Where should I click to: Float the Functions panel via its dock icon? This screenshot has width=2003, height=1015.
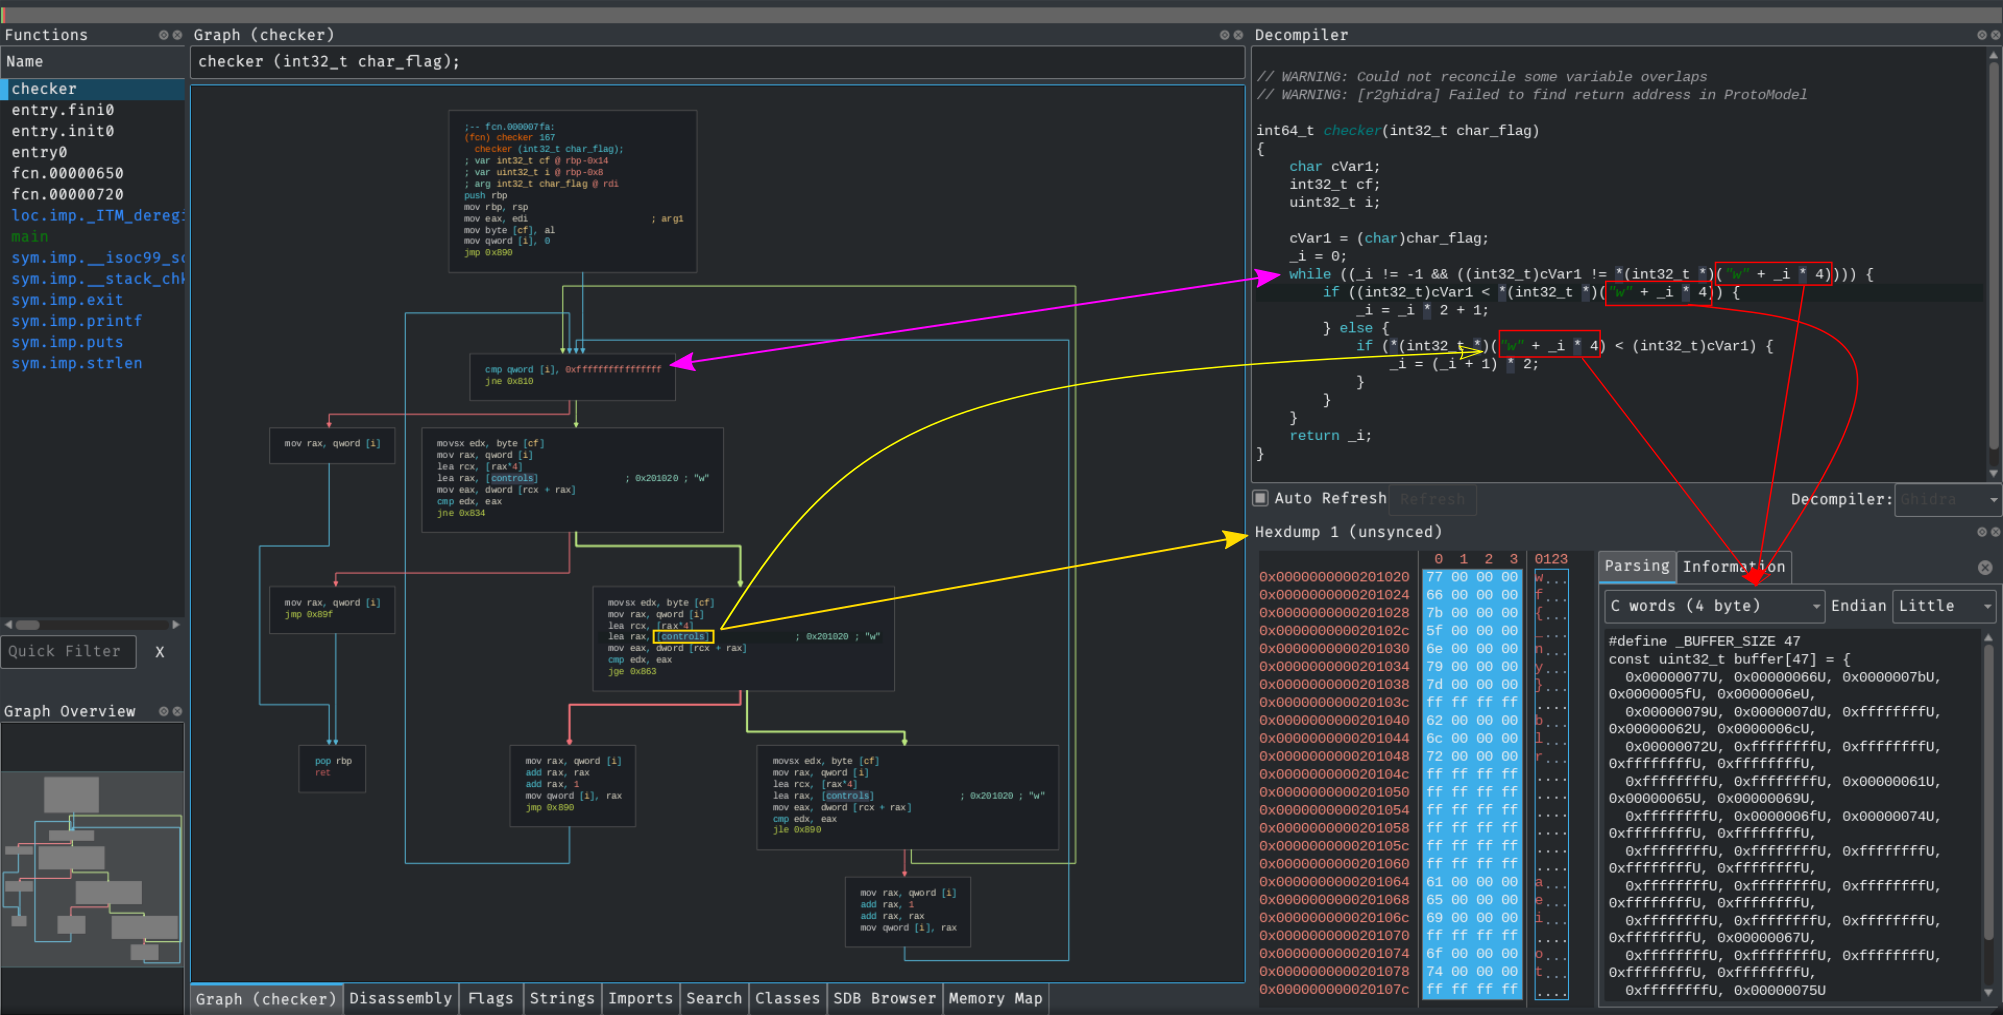coord(163,35)
